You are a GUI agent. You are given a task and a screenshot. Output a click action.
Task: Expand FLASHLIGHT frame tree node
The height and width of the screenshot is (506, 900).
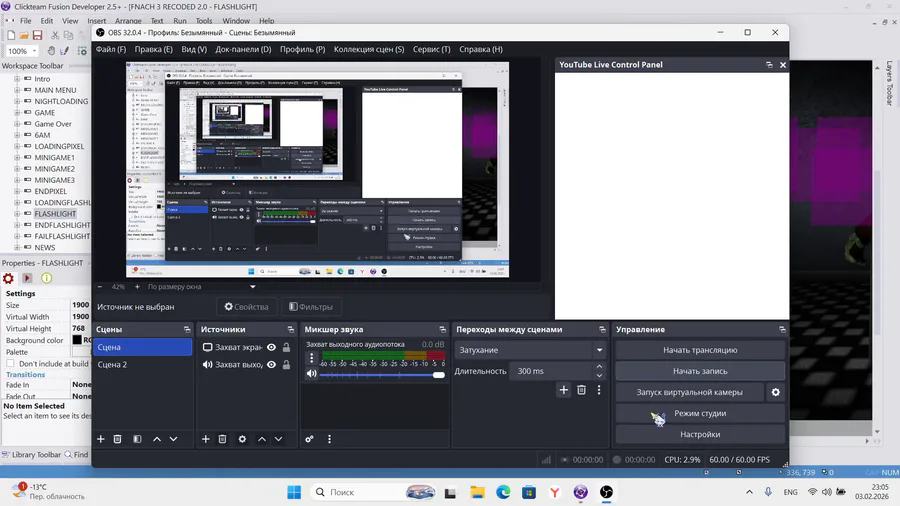pyautogui.click(x=17, y=214)
